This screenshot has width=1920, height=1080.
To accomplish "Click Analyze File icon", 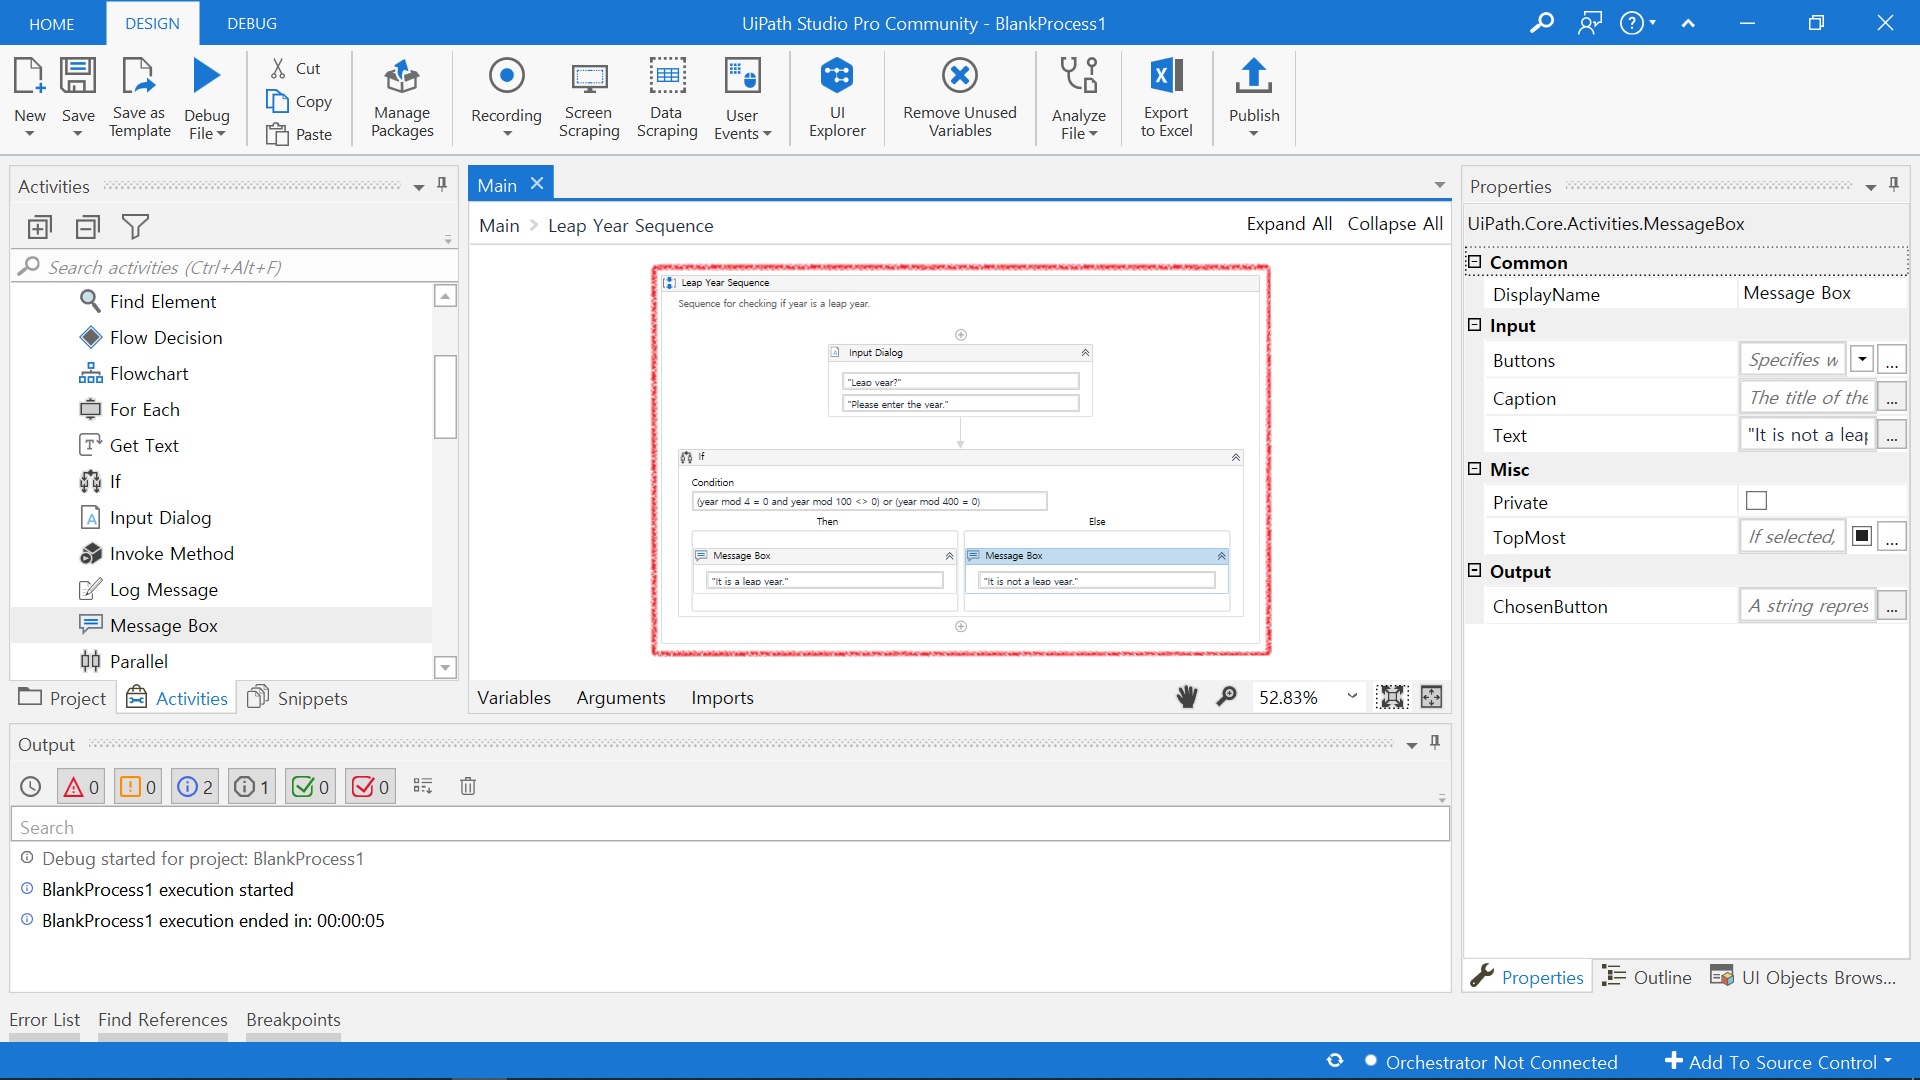I will 1079,77.
